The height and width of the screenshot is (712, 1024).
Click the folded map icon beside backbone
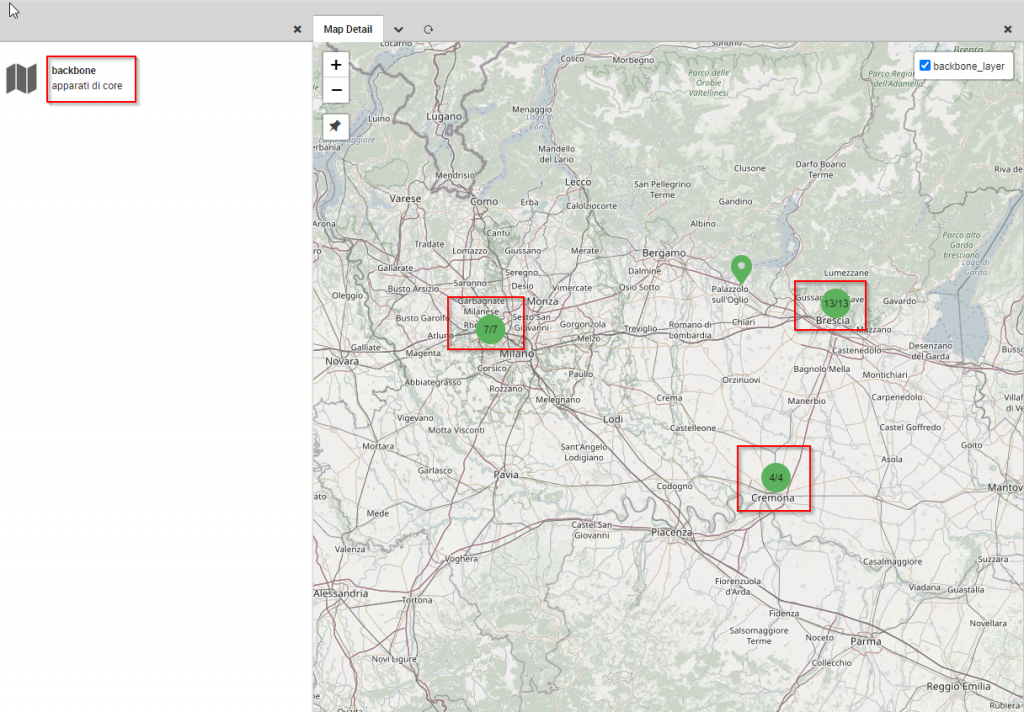click(22, 79)
